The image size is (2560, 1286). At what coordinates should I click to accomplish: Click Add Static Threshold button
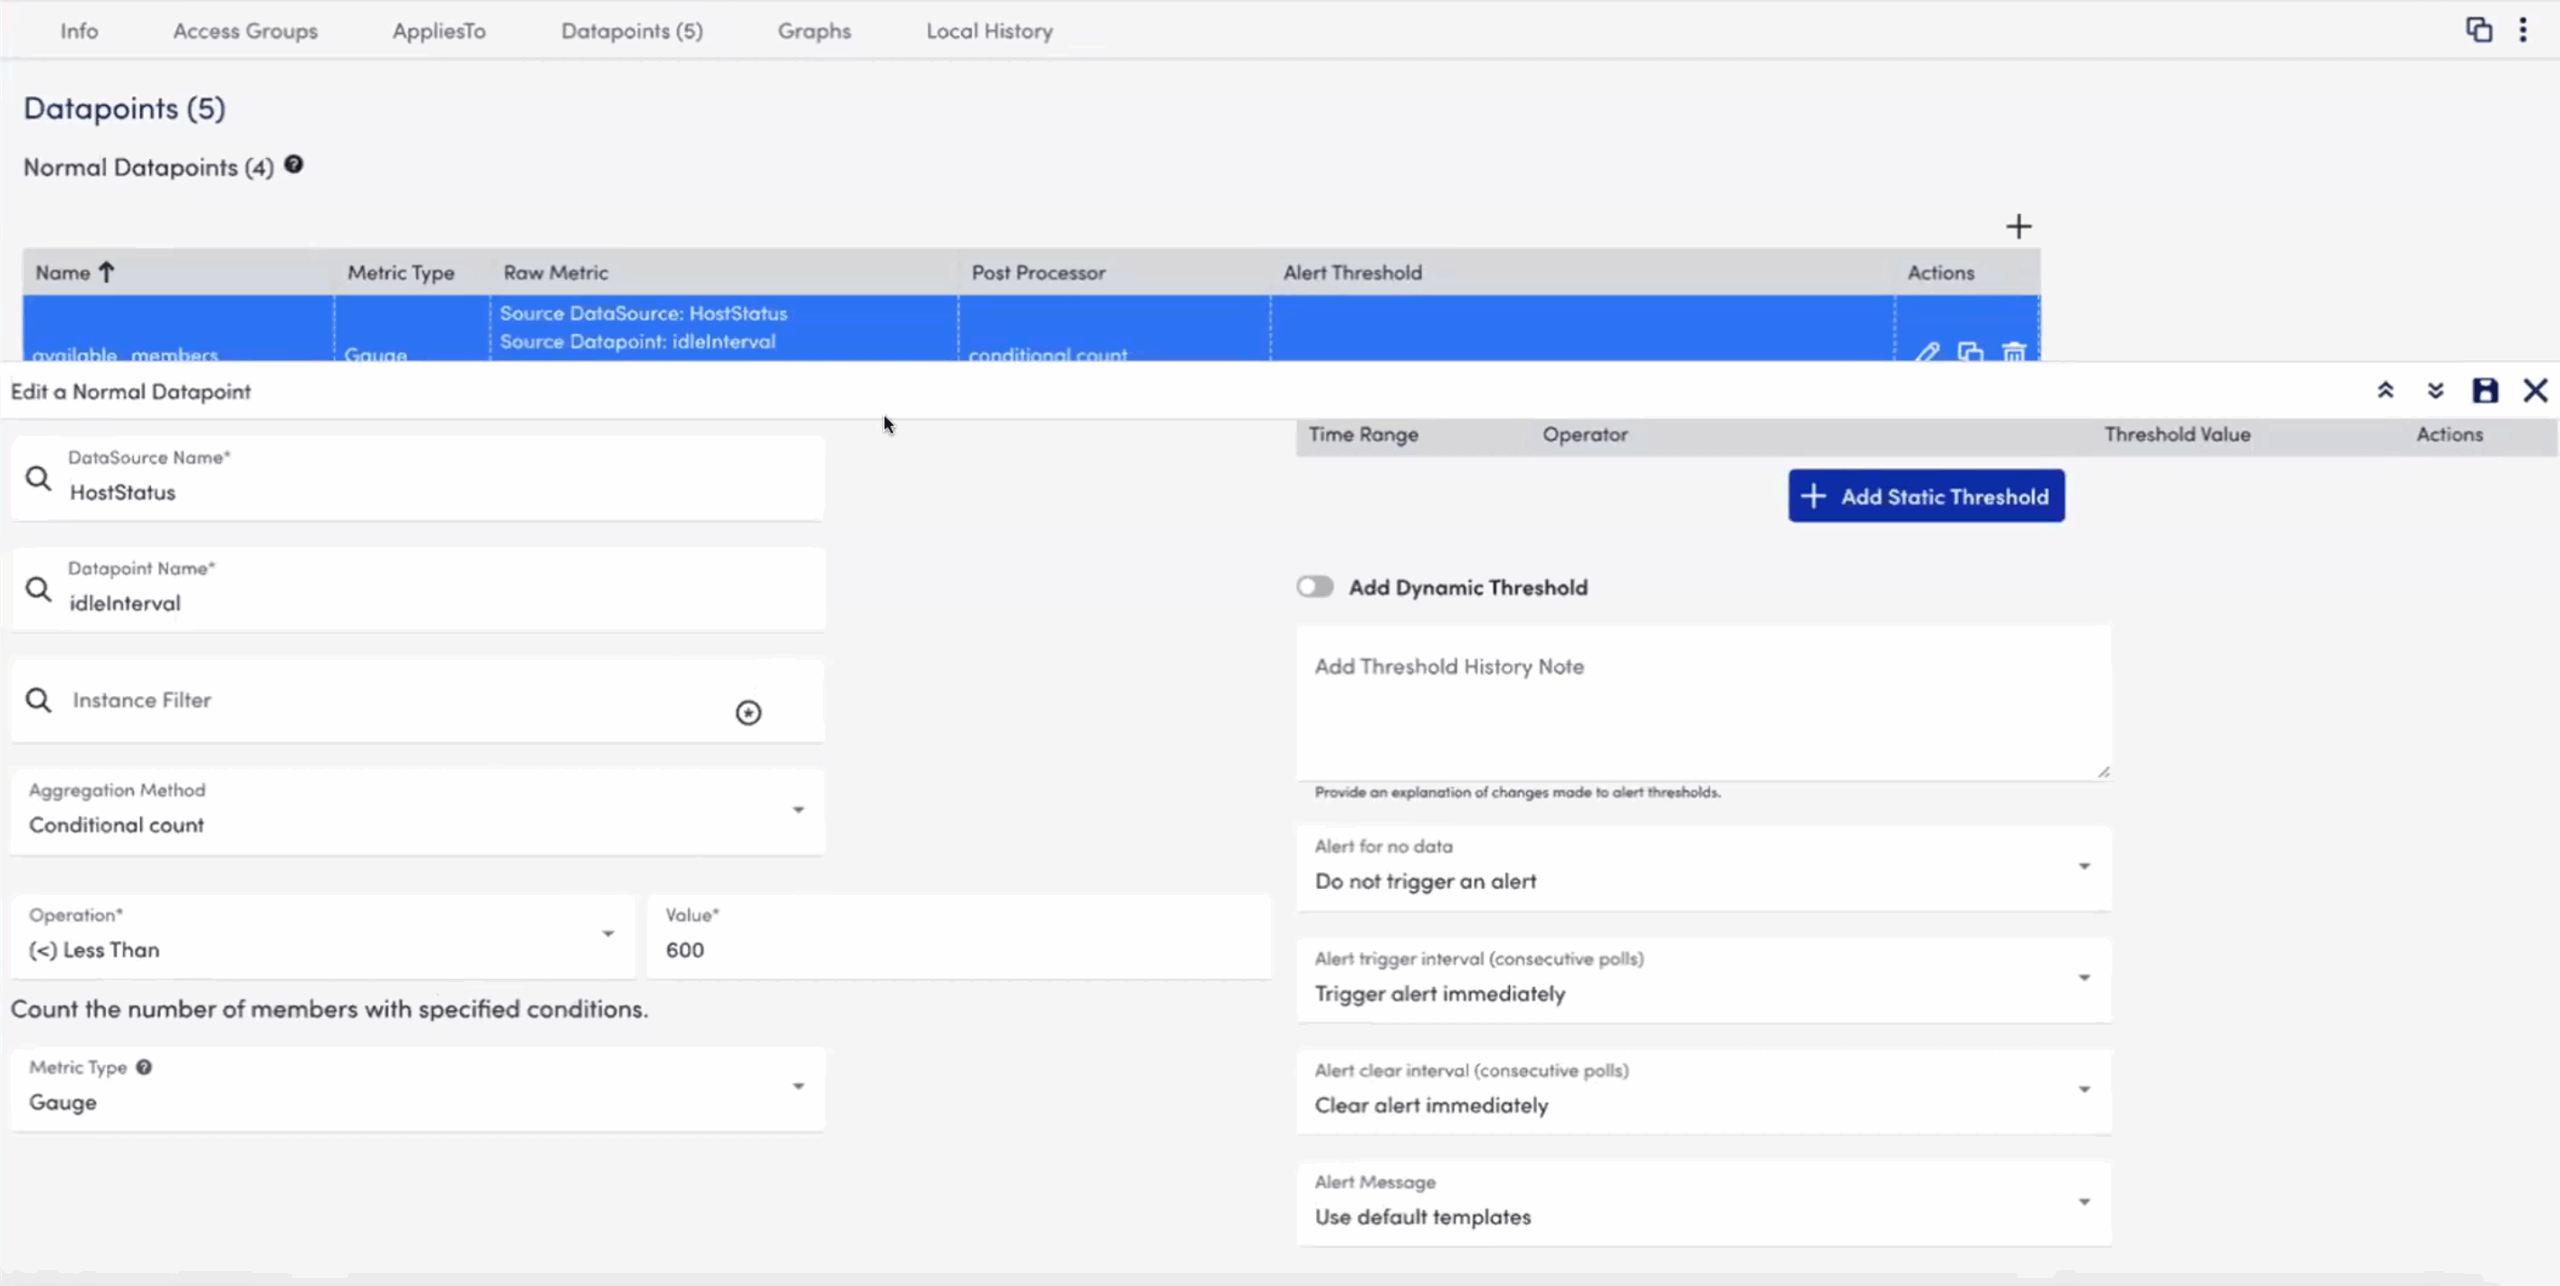1926,496
